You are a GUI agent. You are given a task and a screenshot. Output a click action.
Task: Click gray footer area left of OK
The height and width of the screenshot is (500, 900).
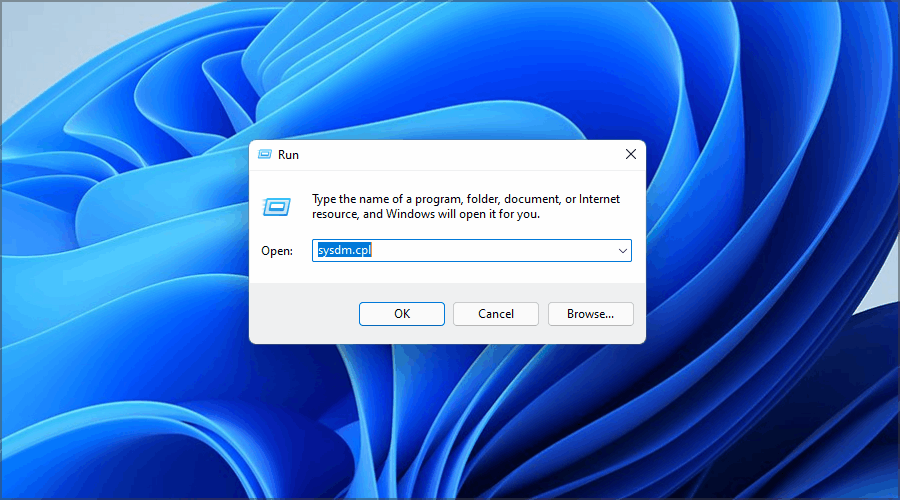[300, 314]
